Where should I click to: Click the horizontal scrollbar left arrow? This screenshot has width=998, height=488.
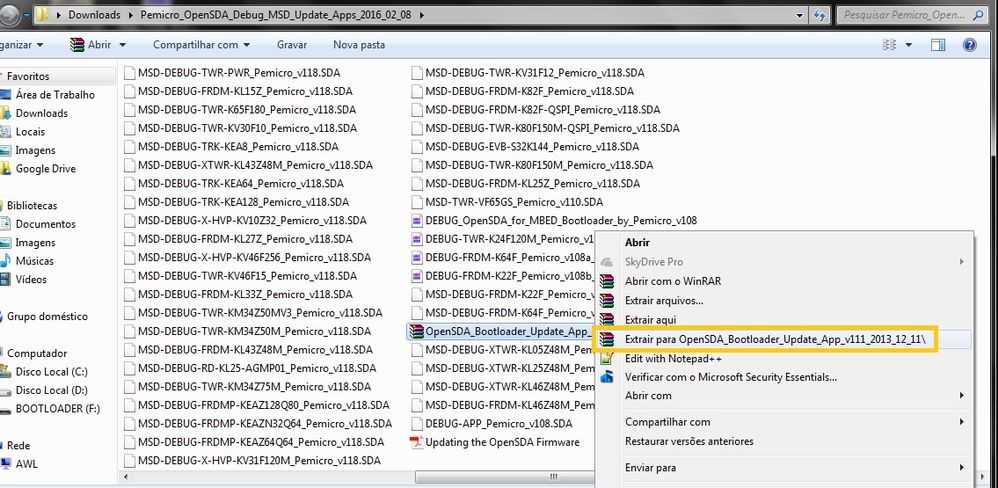(x=124, y=477)
